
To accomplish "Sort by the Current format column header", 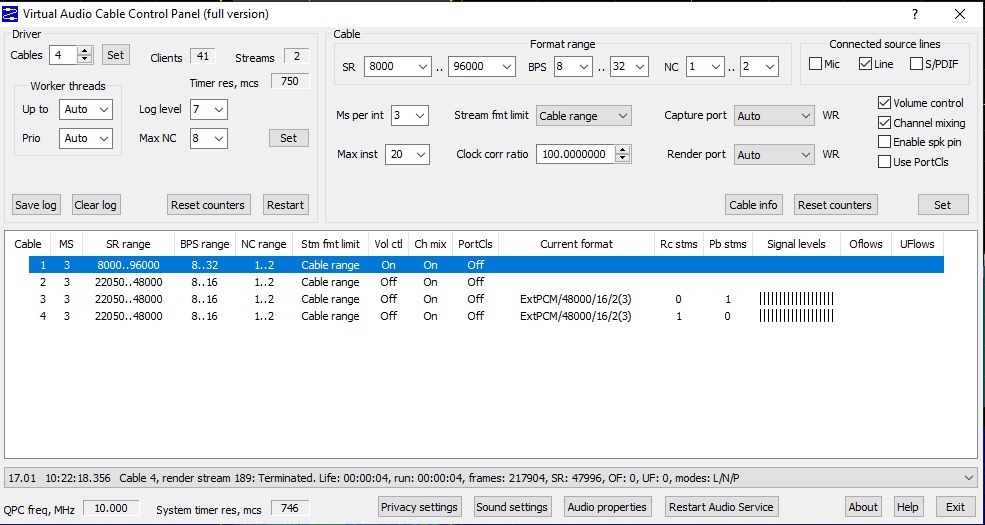I will [x=576, y=244].
